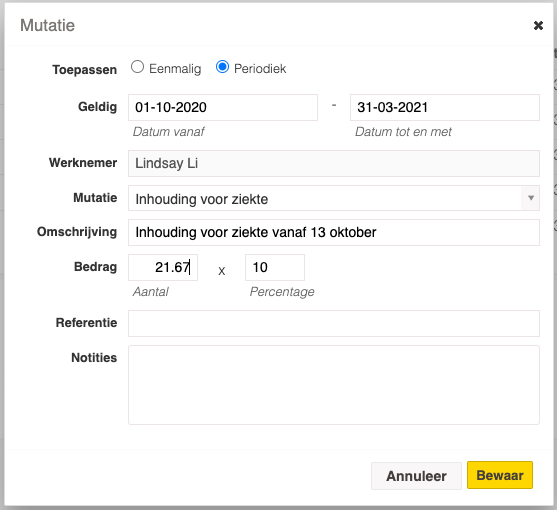
Task: Click the Datum tot en met field
Action: click(x=445, y=107)
